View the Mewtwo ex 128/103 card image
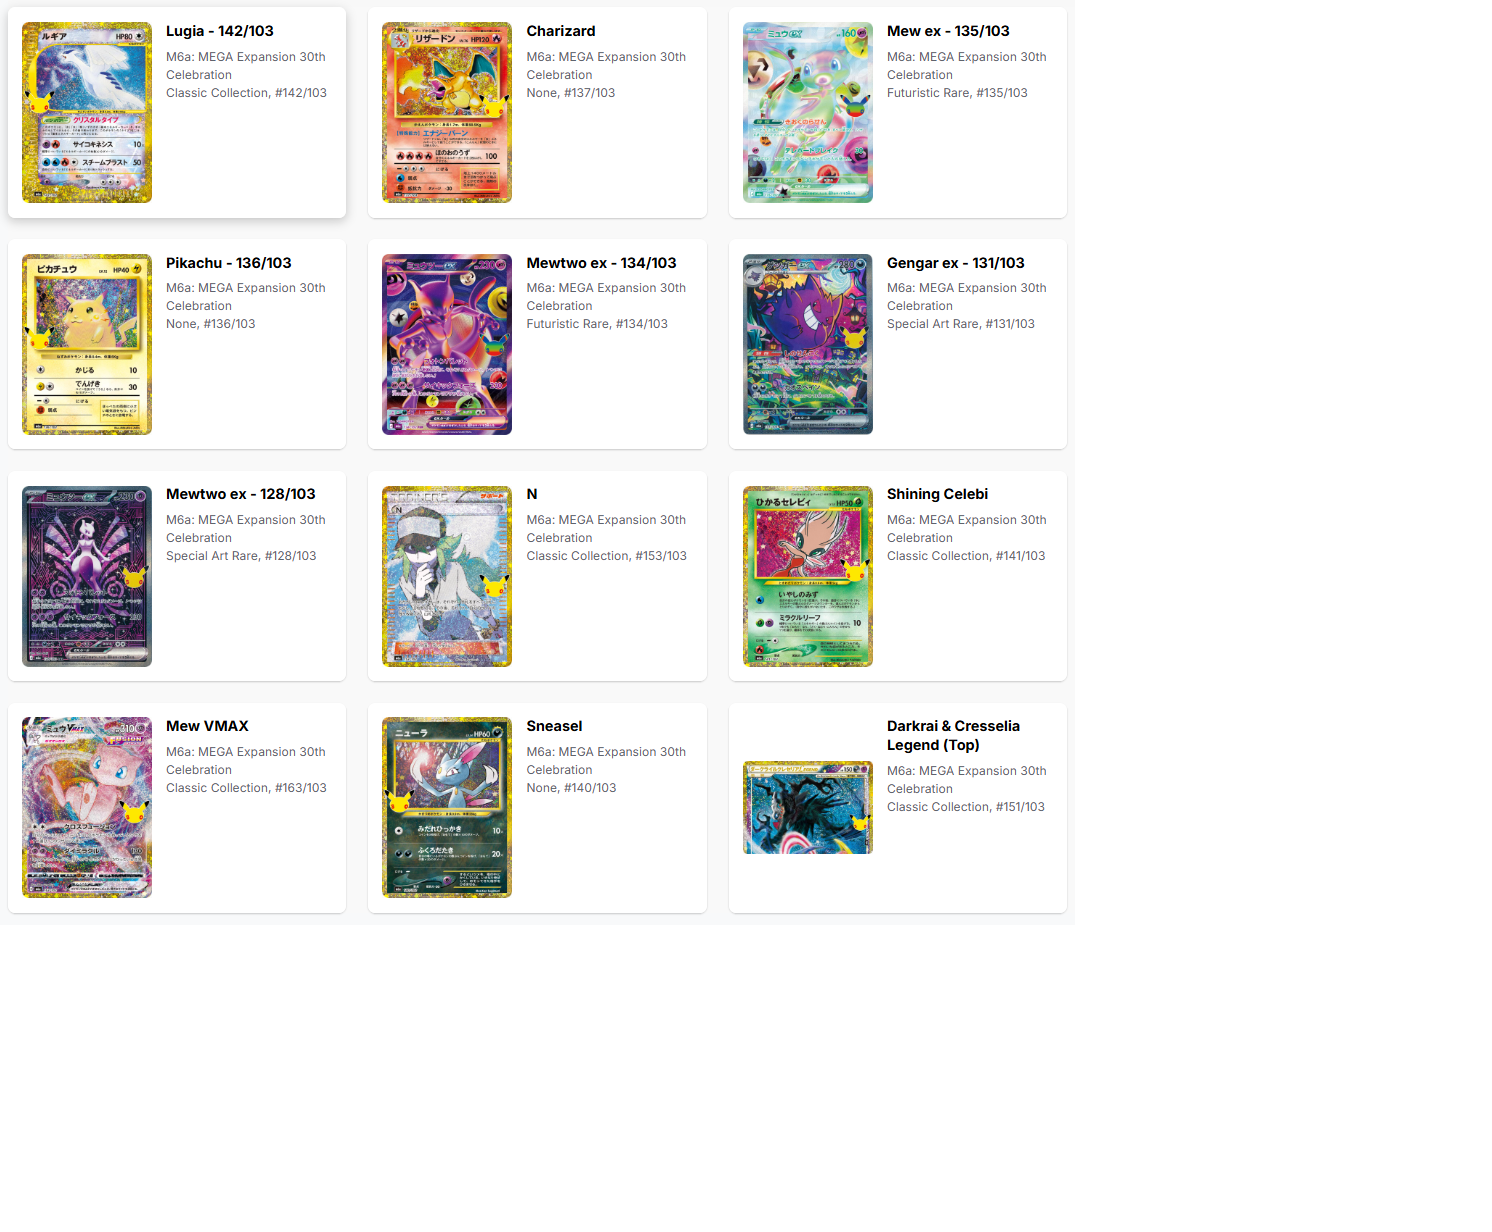1492x1232 pixels. tap(87, 576)
